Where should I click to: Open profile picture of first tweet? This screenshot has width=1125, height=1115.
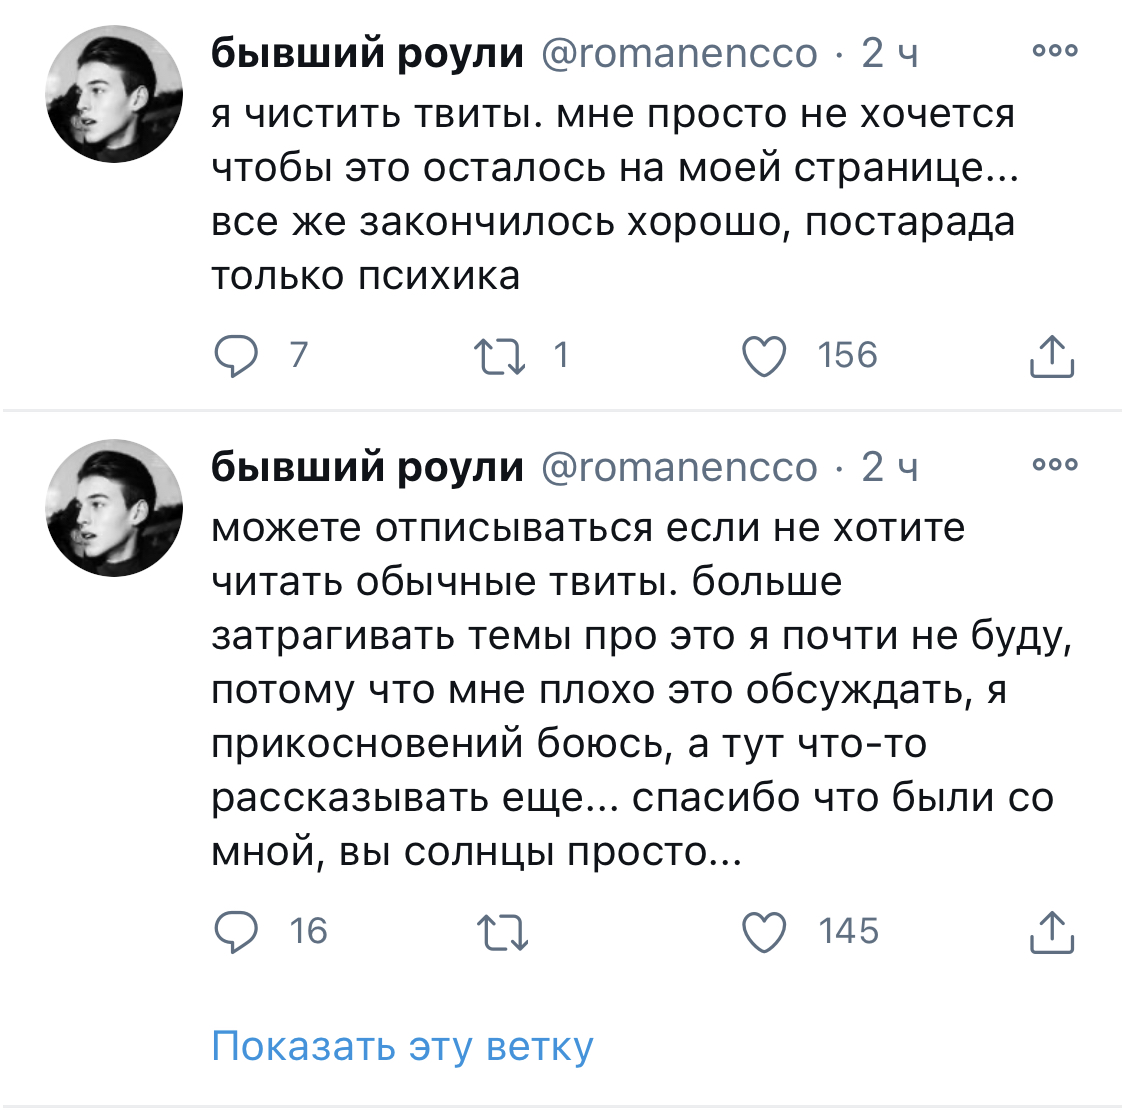pyautogui.click(x=114, y=94)
